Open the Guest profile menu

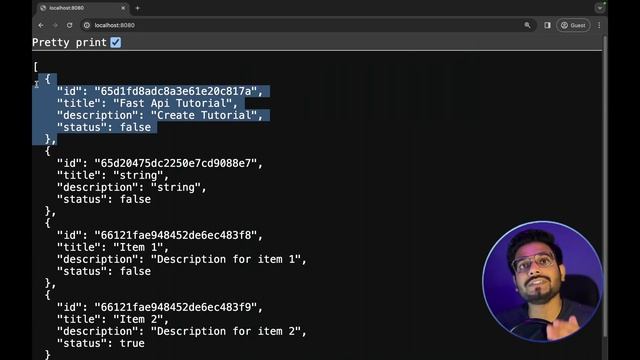pyautogui.click(x=573, y=25)
